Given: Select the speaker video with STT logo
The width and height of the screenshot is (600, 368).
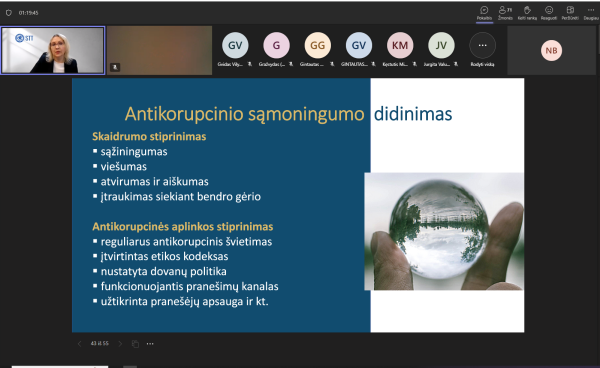Looking at the screenshot, I should tap(53, 50).
